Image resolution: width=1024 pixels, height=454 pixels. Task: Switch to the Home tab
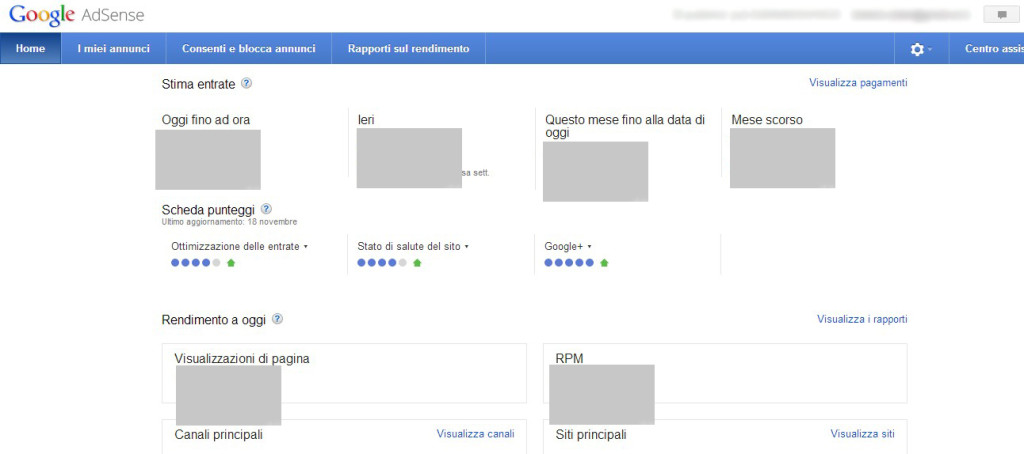pyautogui.click(x=30, y=49)
